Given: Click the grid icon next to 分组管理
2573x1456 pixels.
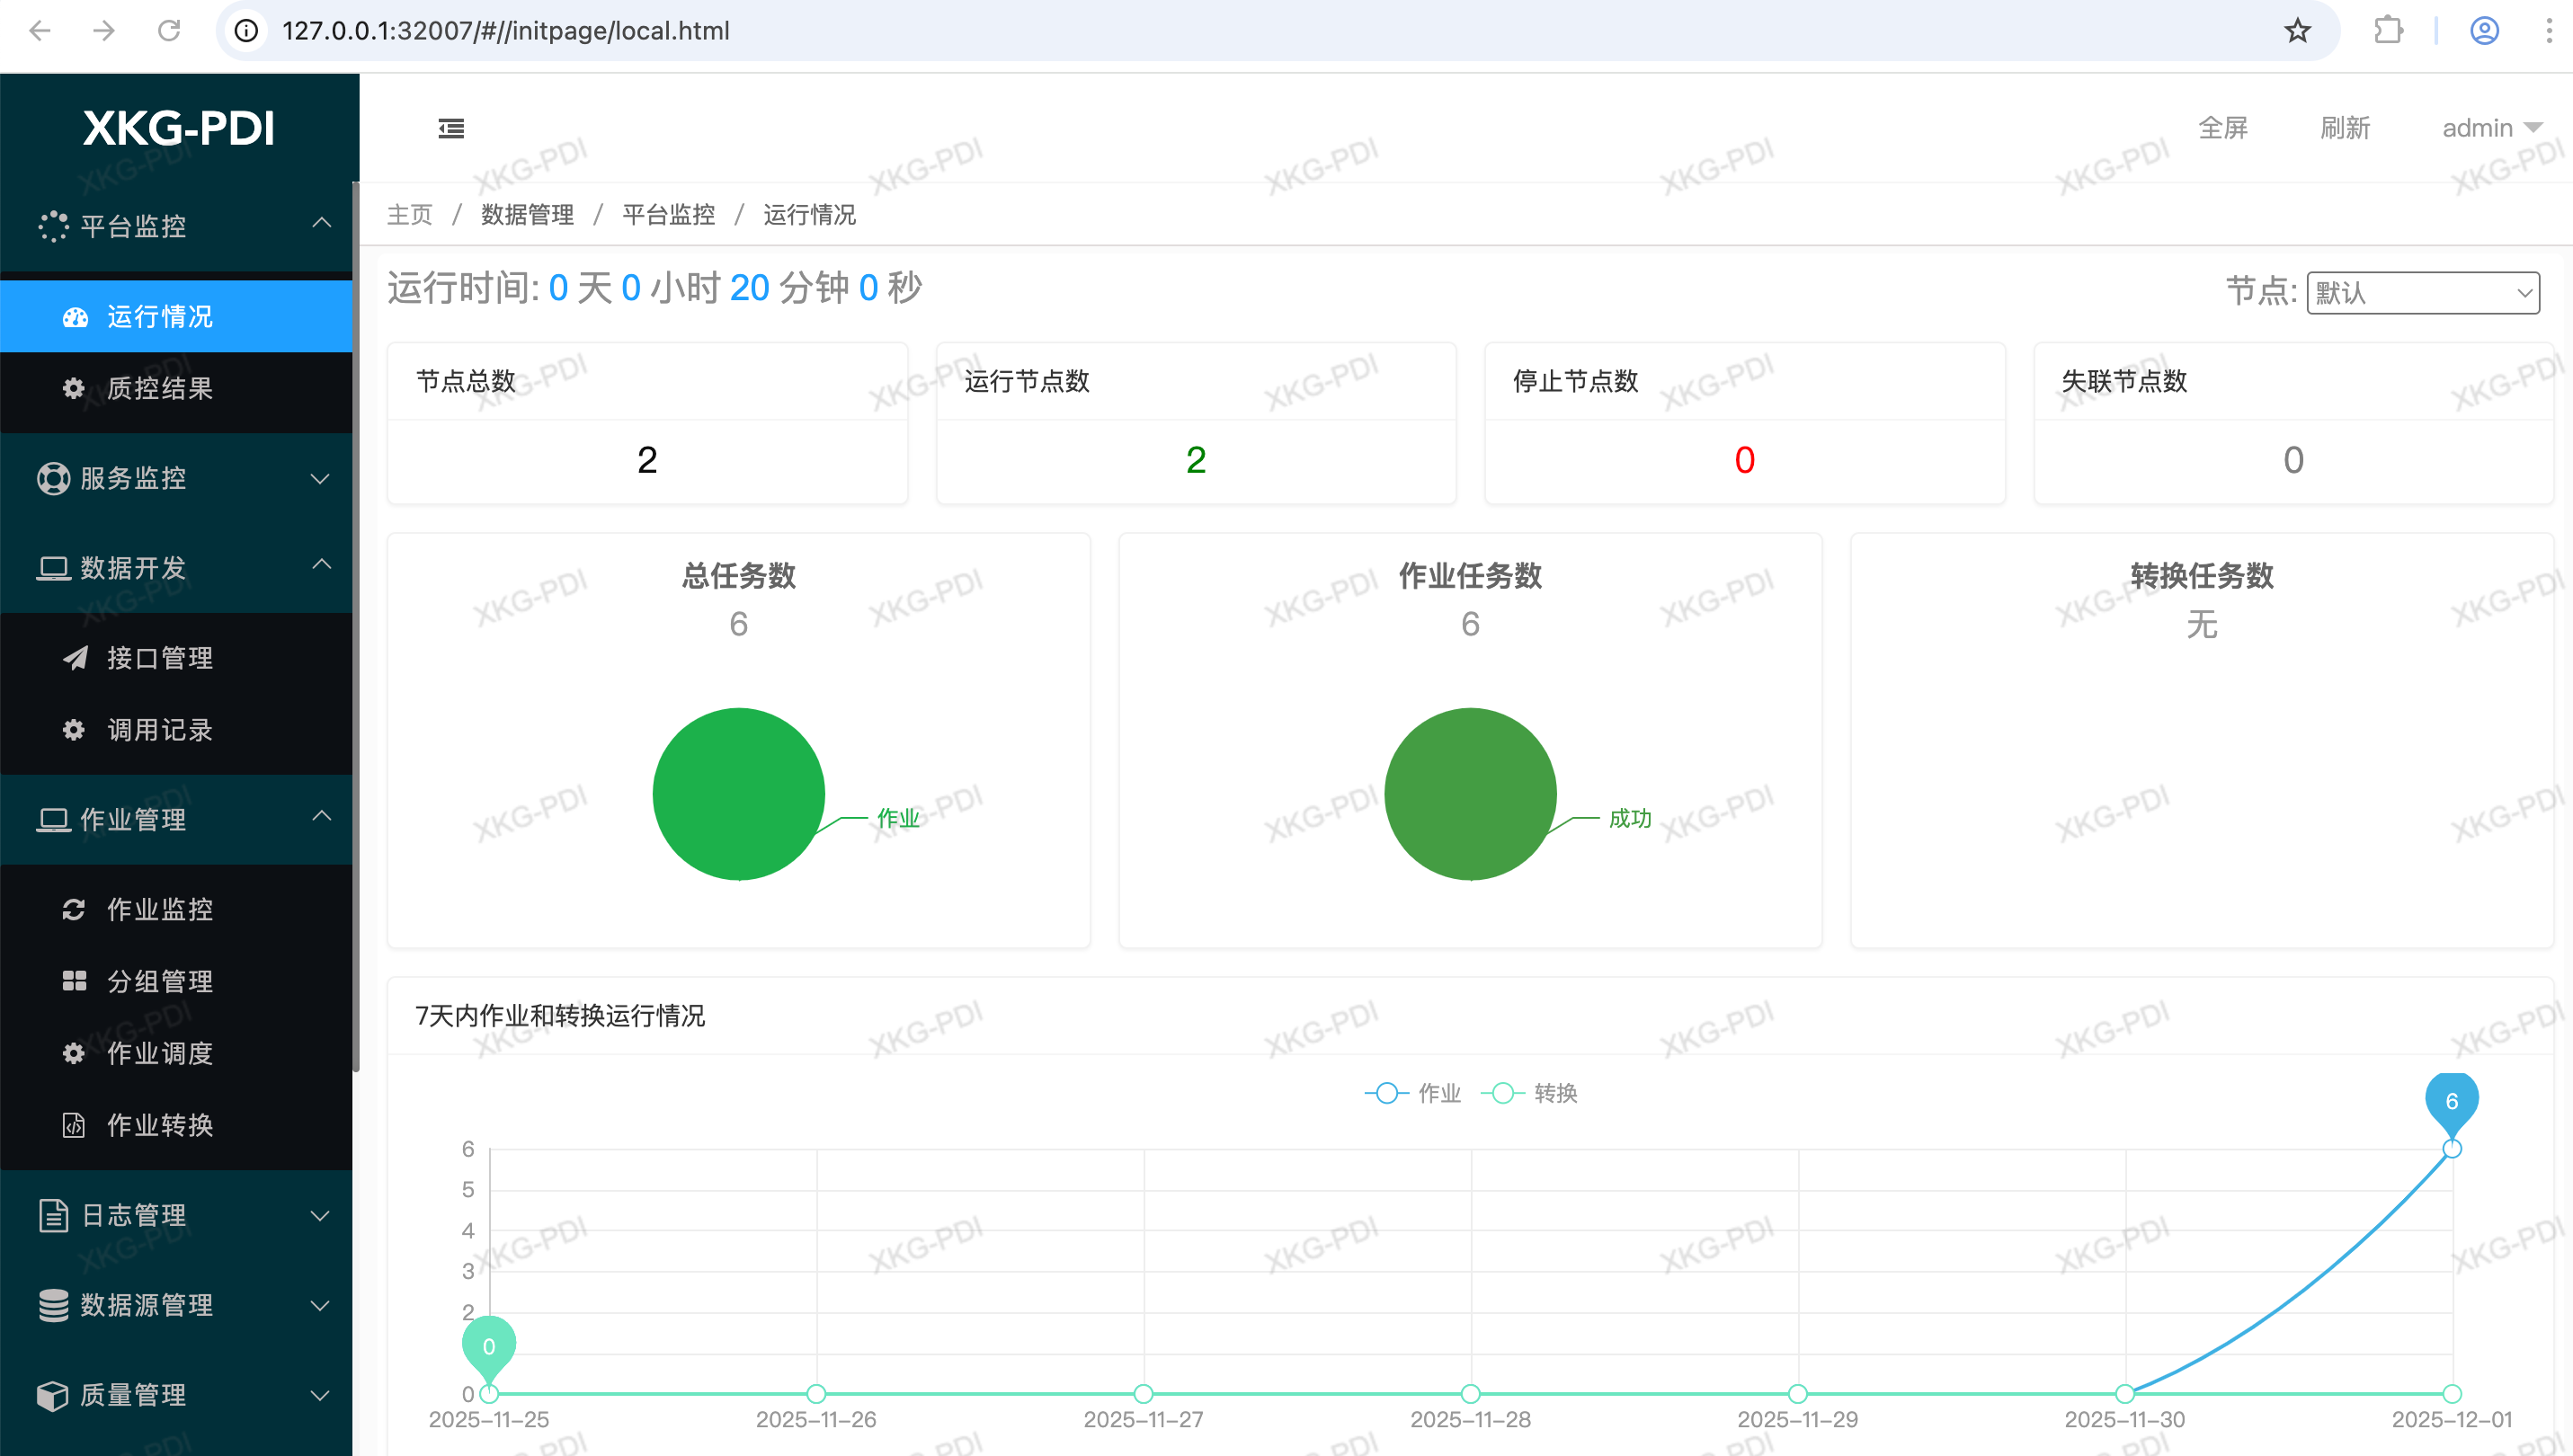Looking at the screenshot, I should click(x=74, y=981).
